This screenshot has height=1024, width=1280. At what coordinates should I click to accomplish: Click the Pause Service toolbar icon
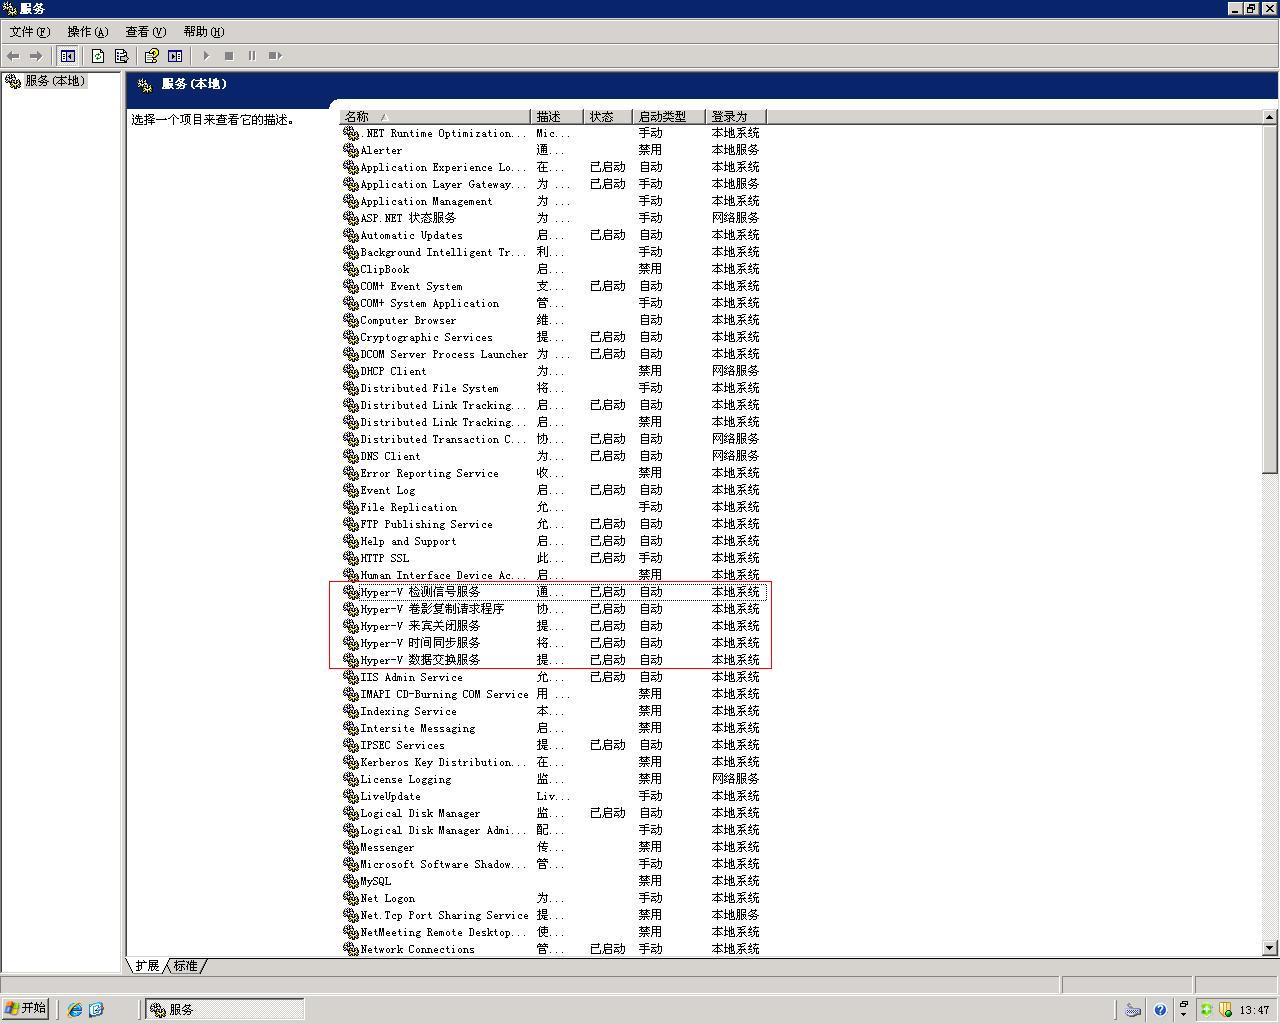[252, 56]
